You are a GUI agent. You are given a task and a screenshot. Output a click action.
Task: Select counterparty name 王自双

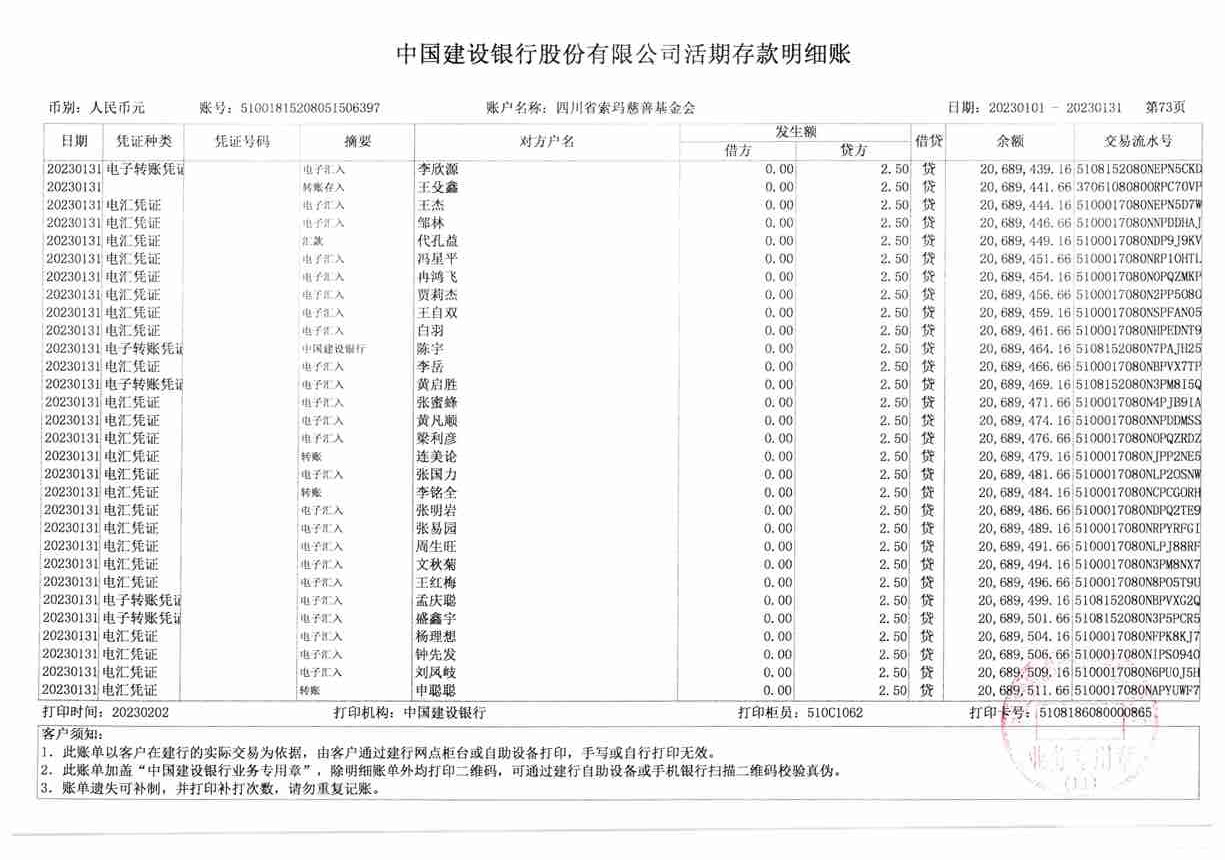437,313
